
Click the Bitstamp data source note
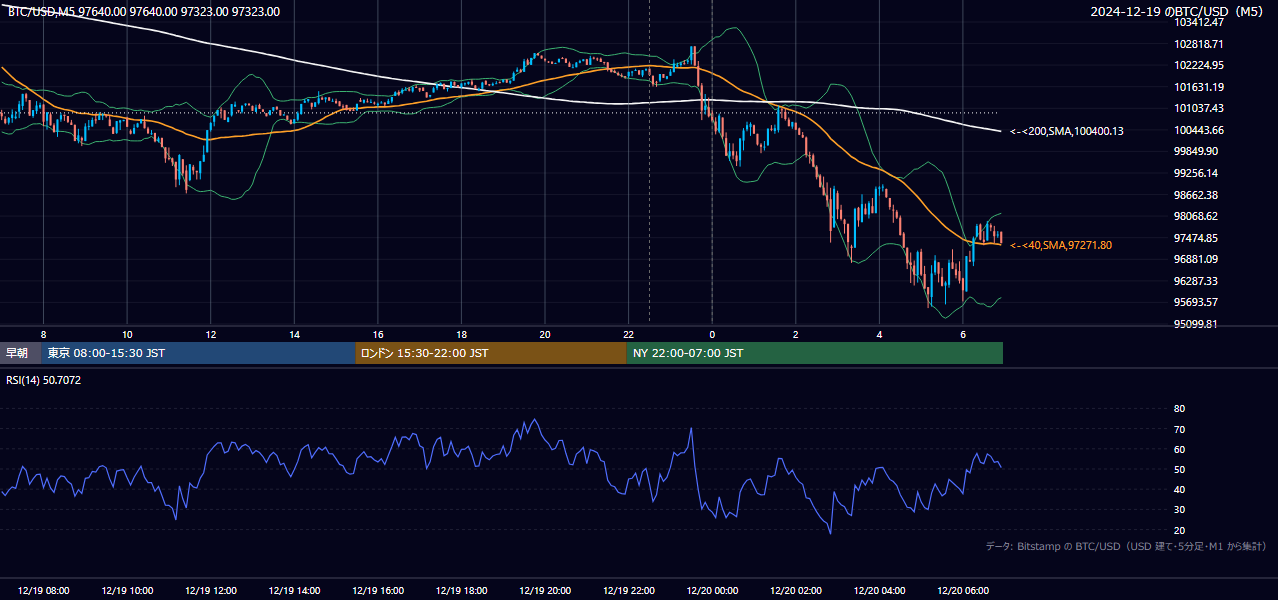point(1126,546)
